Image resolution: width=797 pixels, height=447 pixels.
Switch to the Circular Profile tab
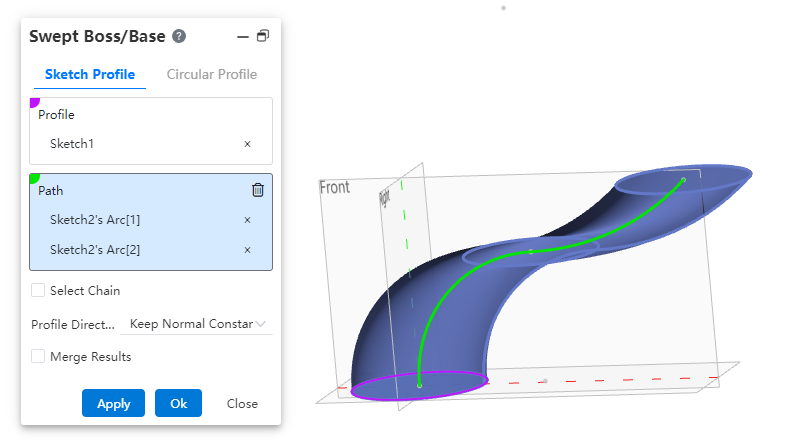pos(212,74)
